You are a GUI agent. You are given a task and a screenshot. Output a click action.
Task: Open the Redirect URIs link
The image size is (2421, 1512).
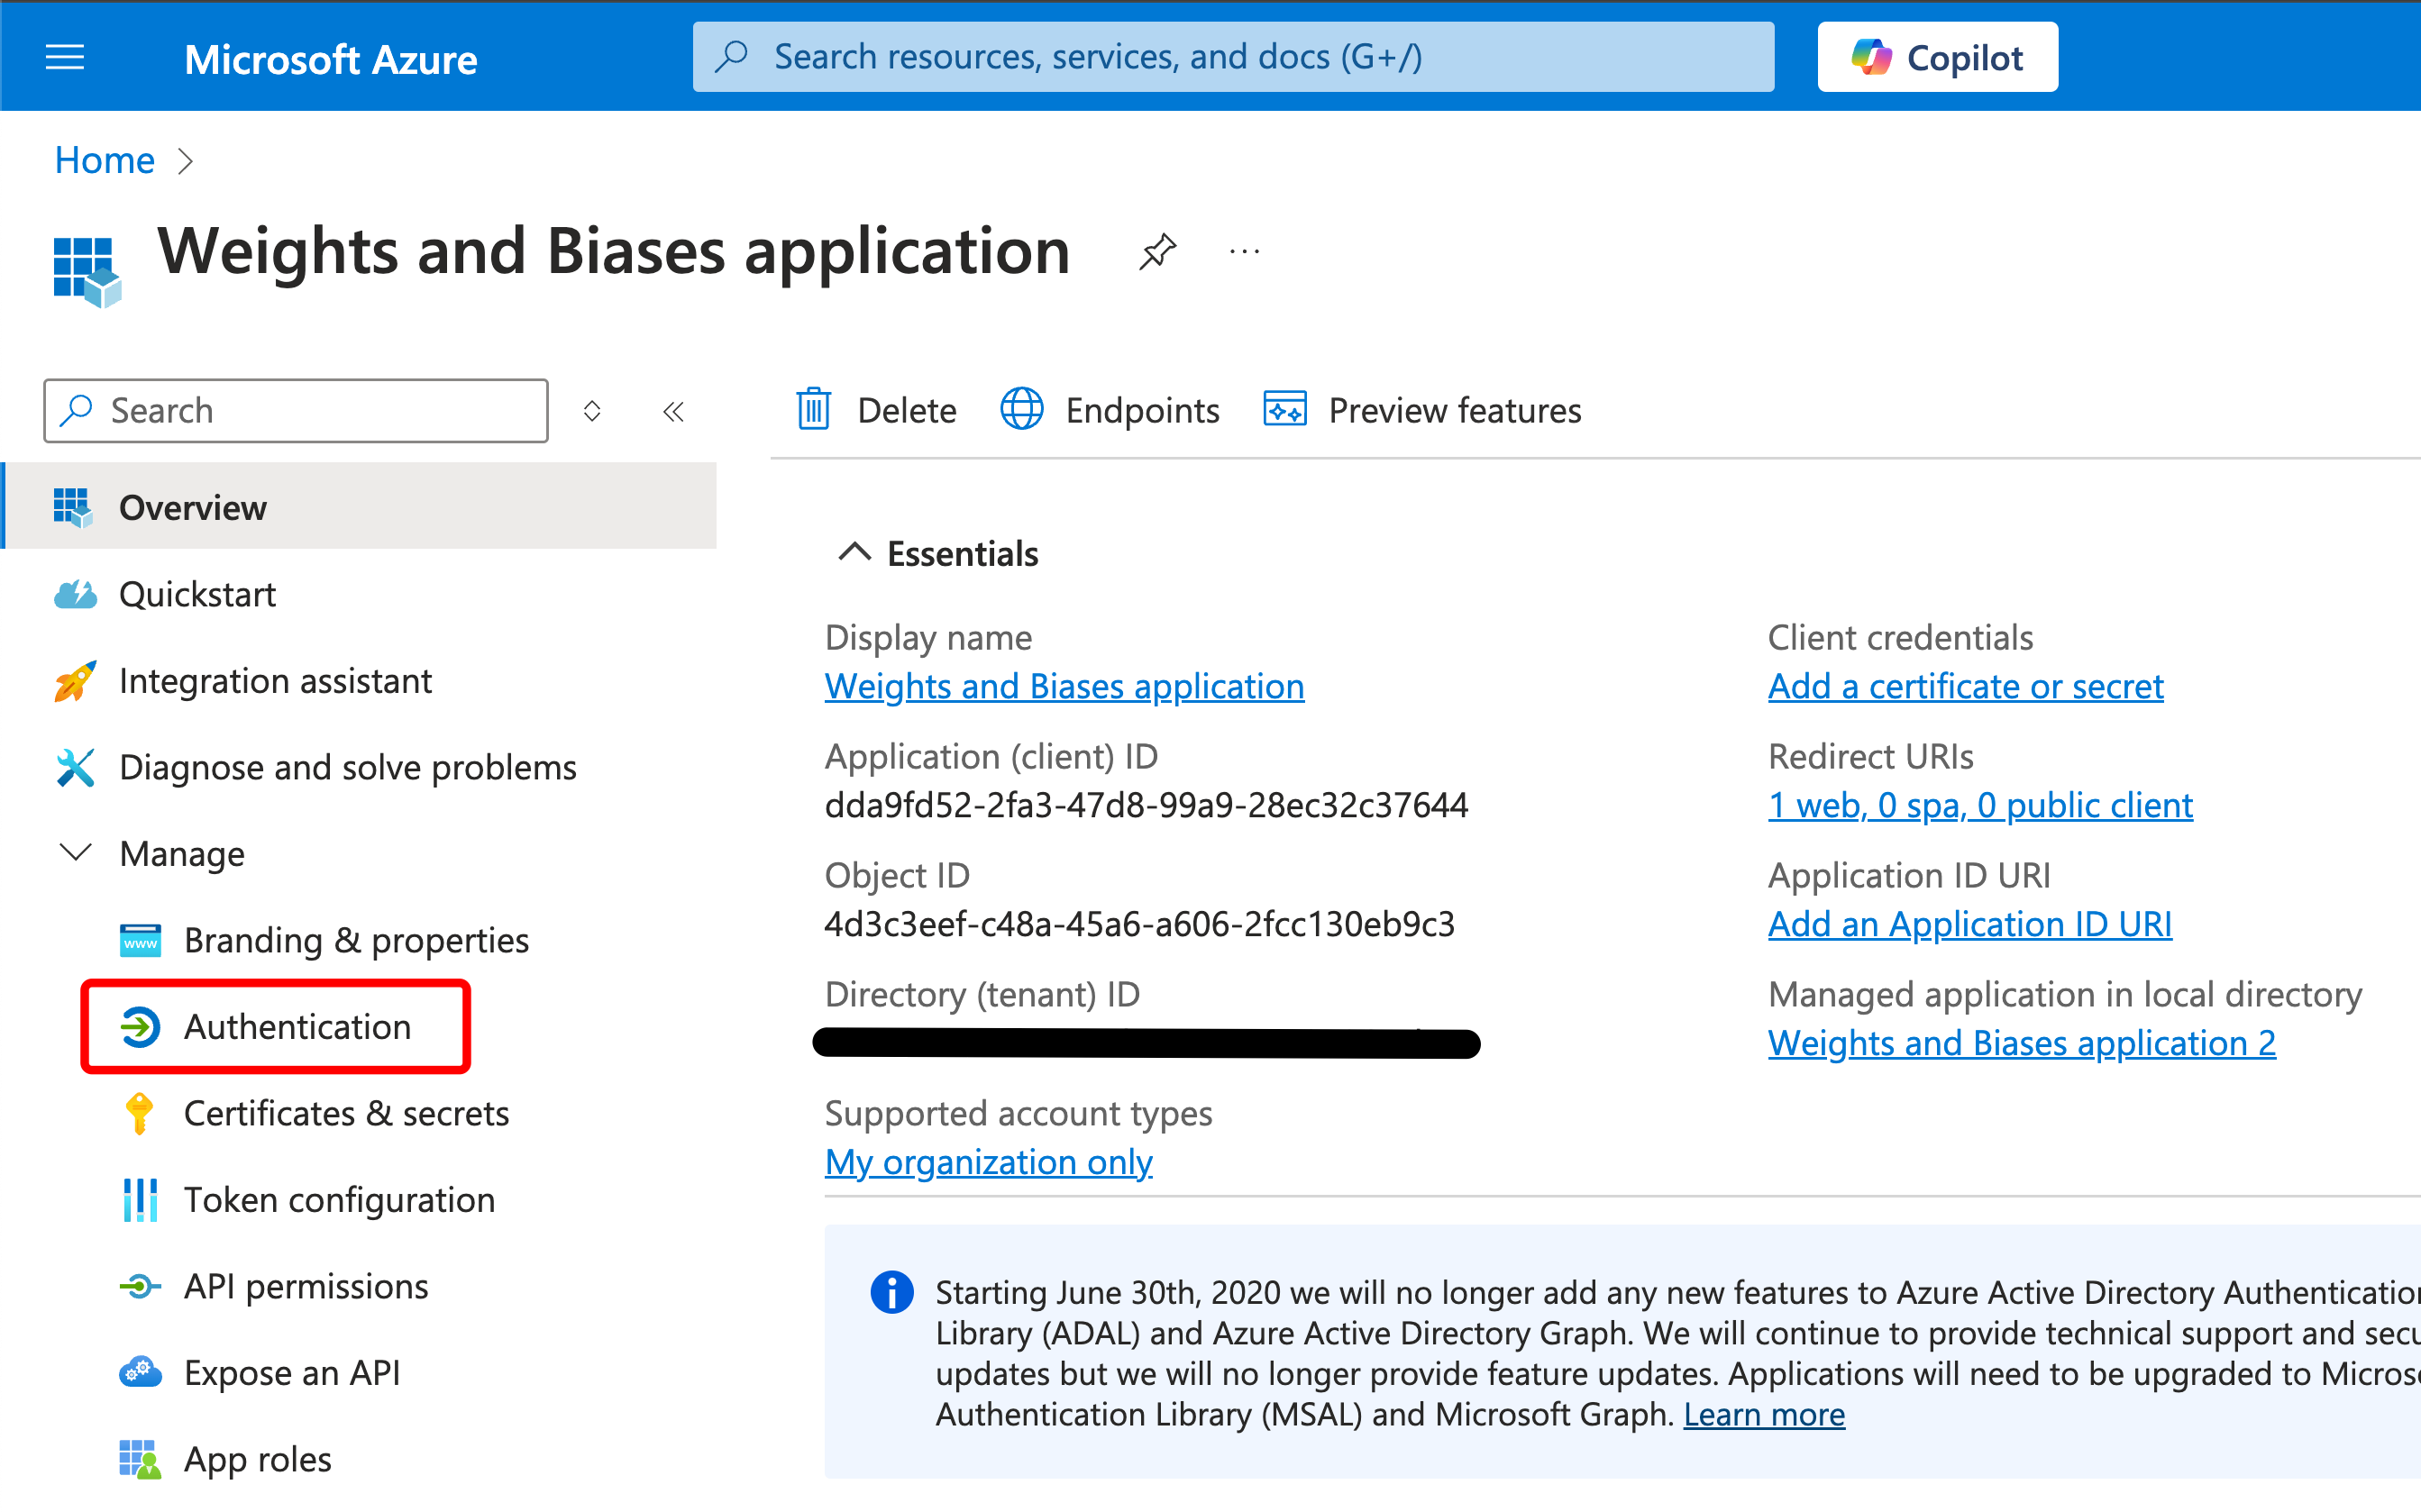click(1980, 805)
